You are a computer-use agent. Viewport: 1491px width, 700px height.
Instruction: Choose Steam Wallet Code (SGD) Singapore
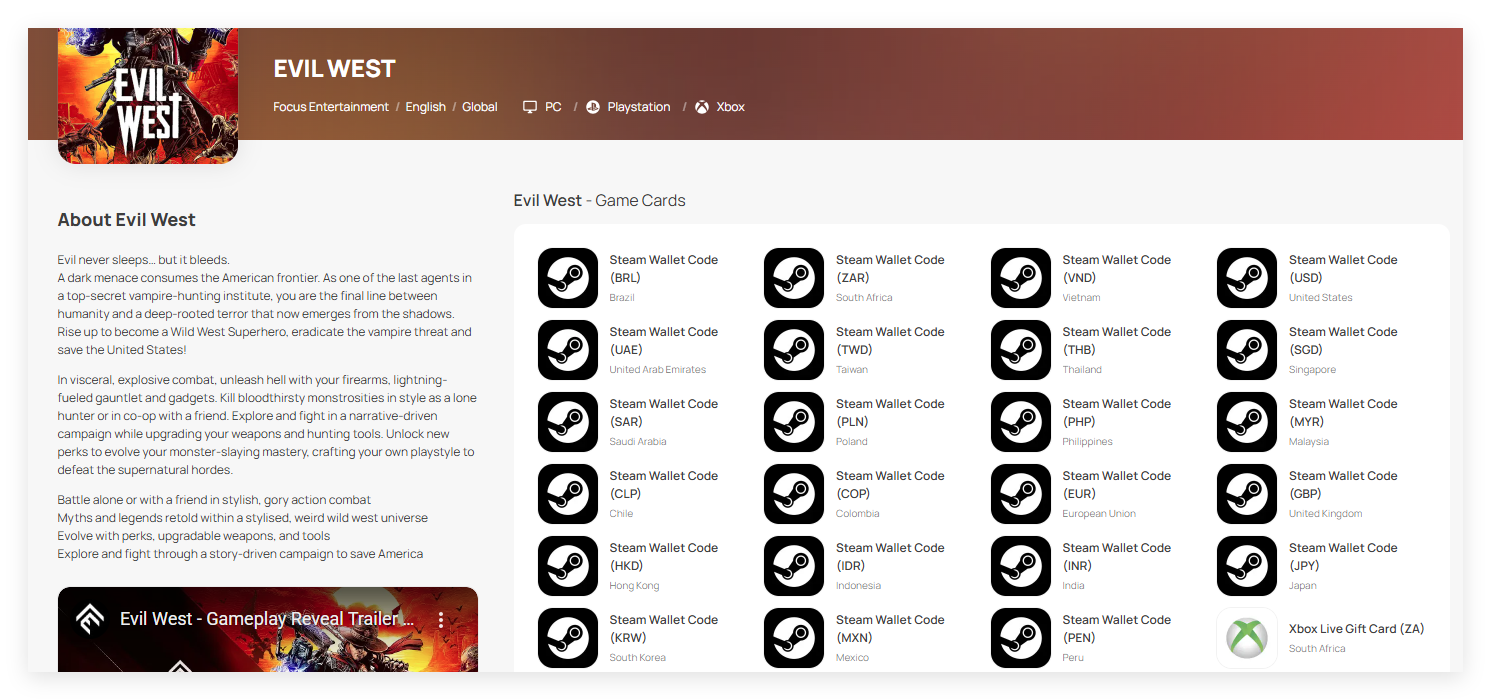pos(1342,340)
